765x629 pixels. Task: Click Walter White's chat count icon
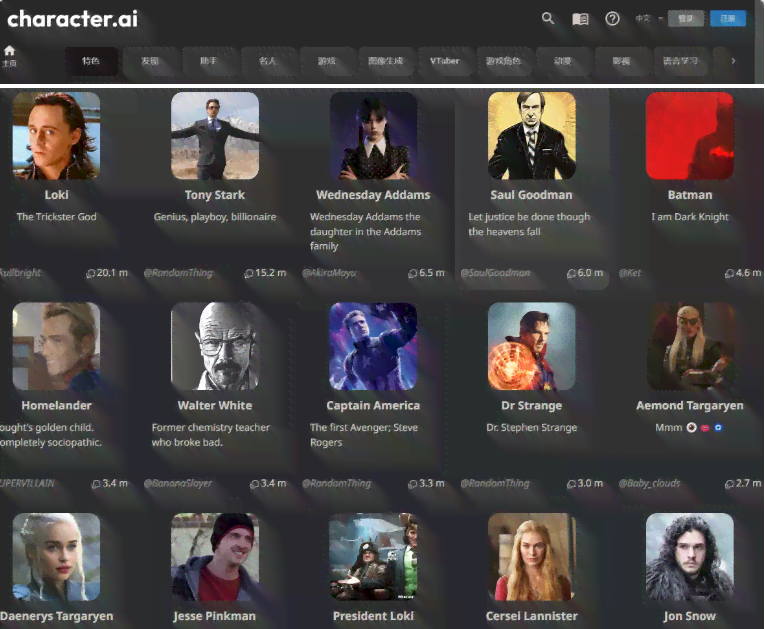point(255,484)
